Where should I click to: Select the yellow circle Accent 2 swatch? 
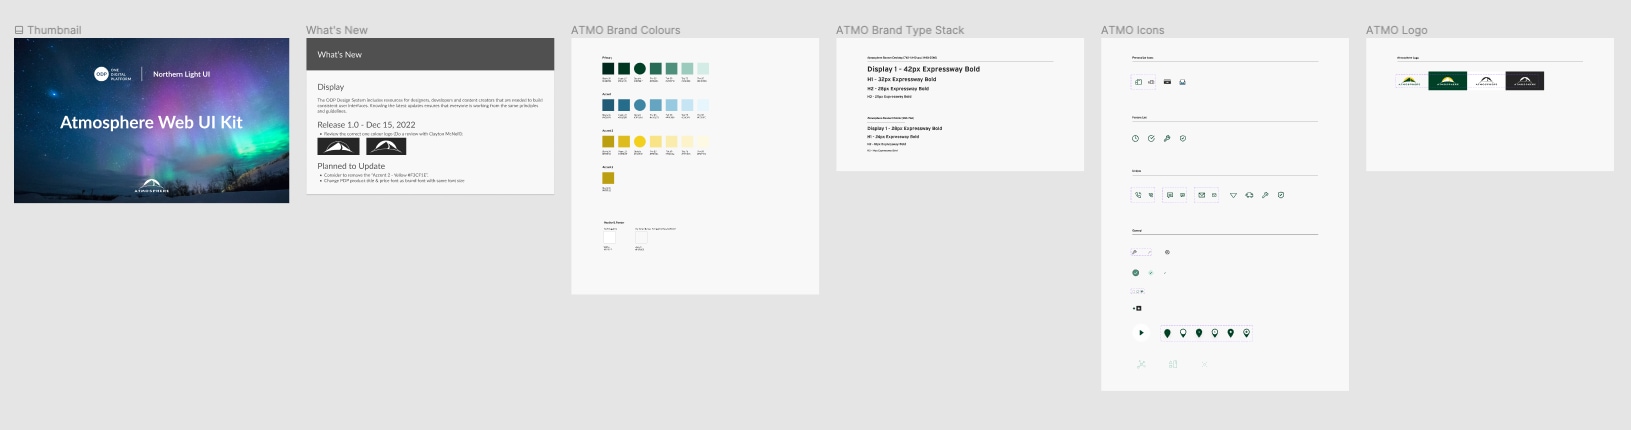(640, 141)
